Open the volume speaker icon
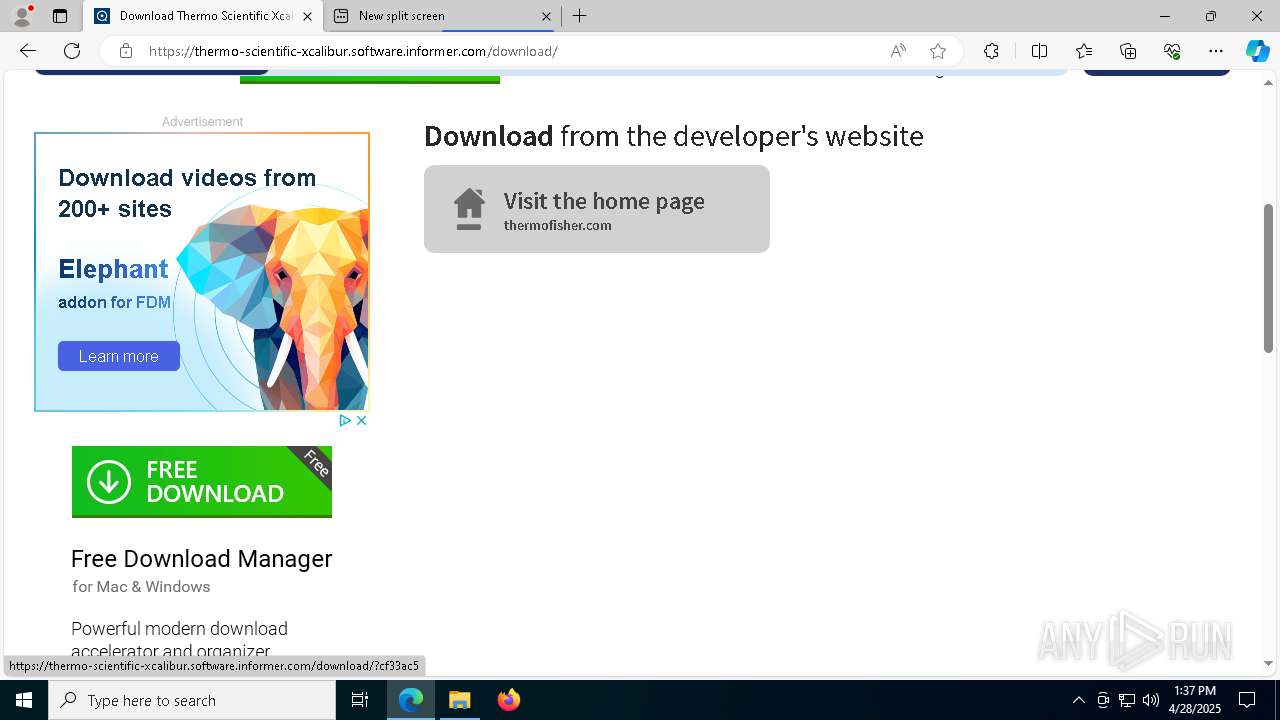This screenshot has height=720, width=1280. (x=1151, y=700)
